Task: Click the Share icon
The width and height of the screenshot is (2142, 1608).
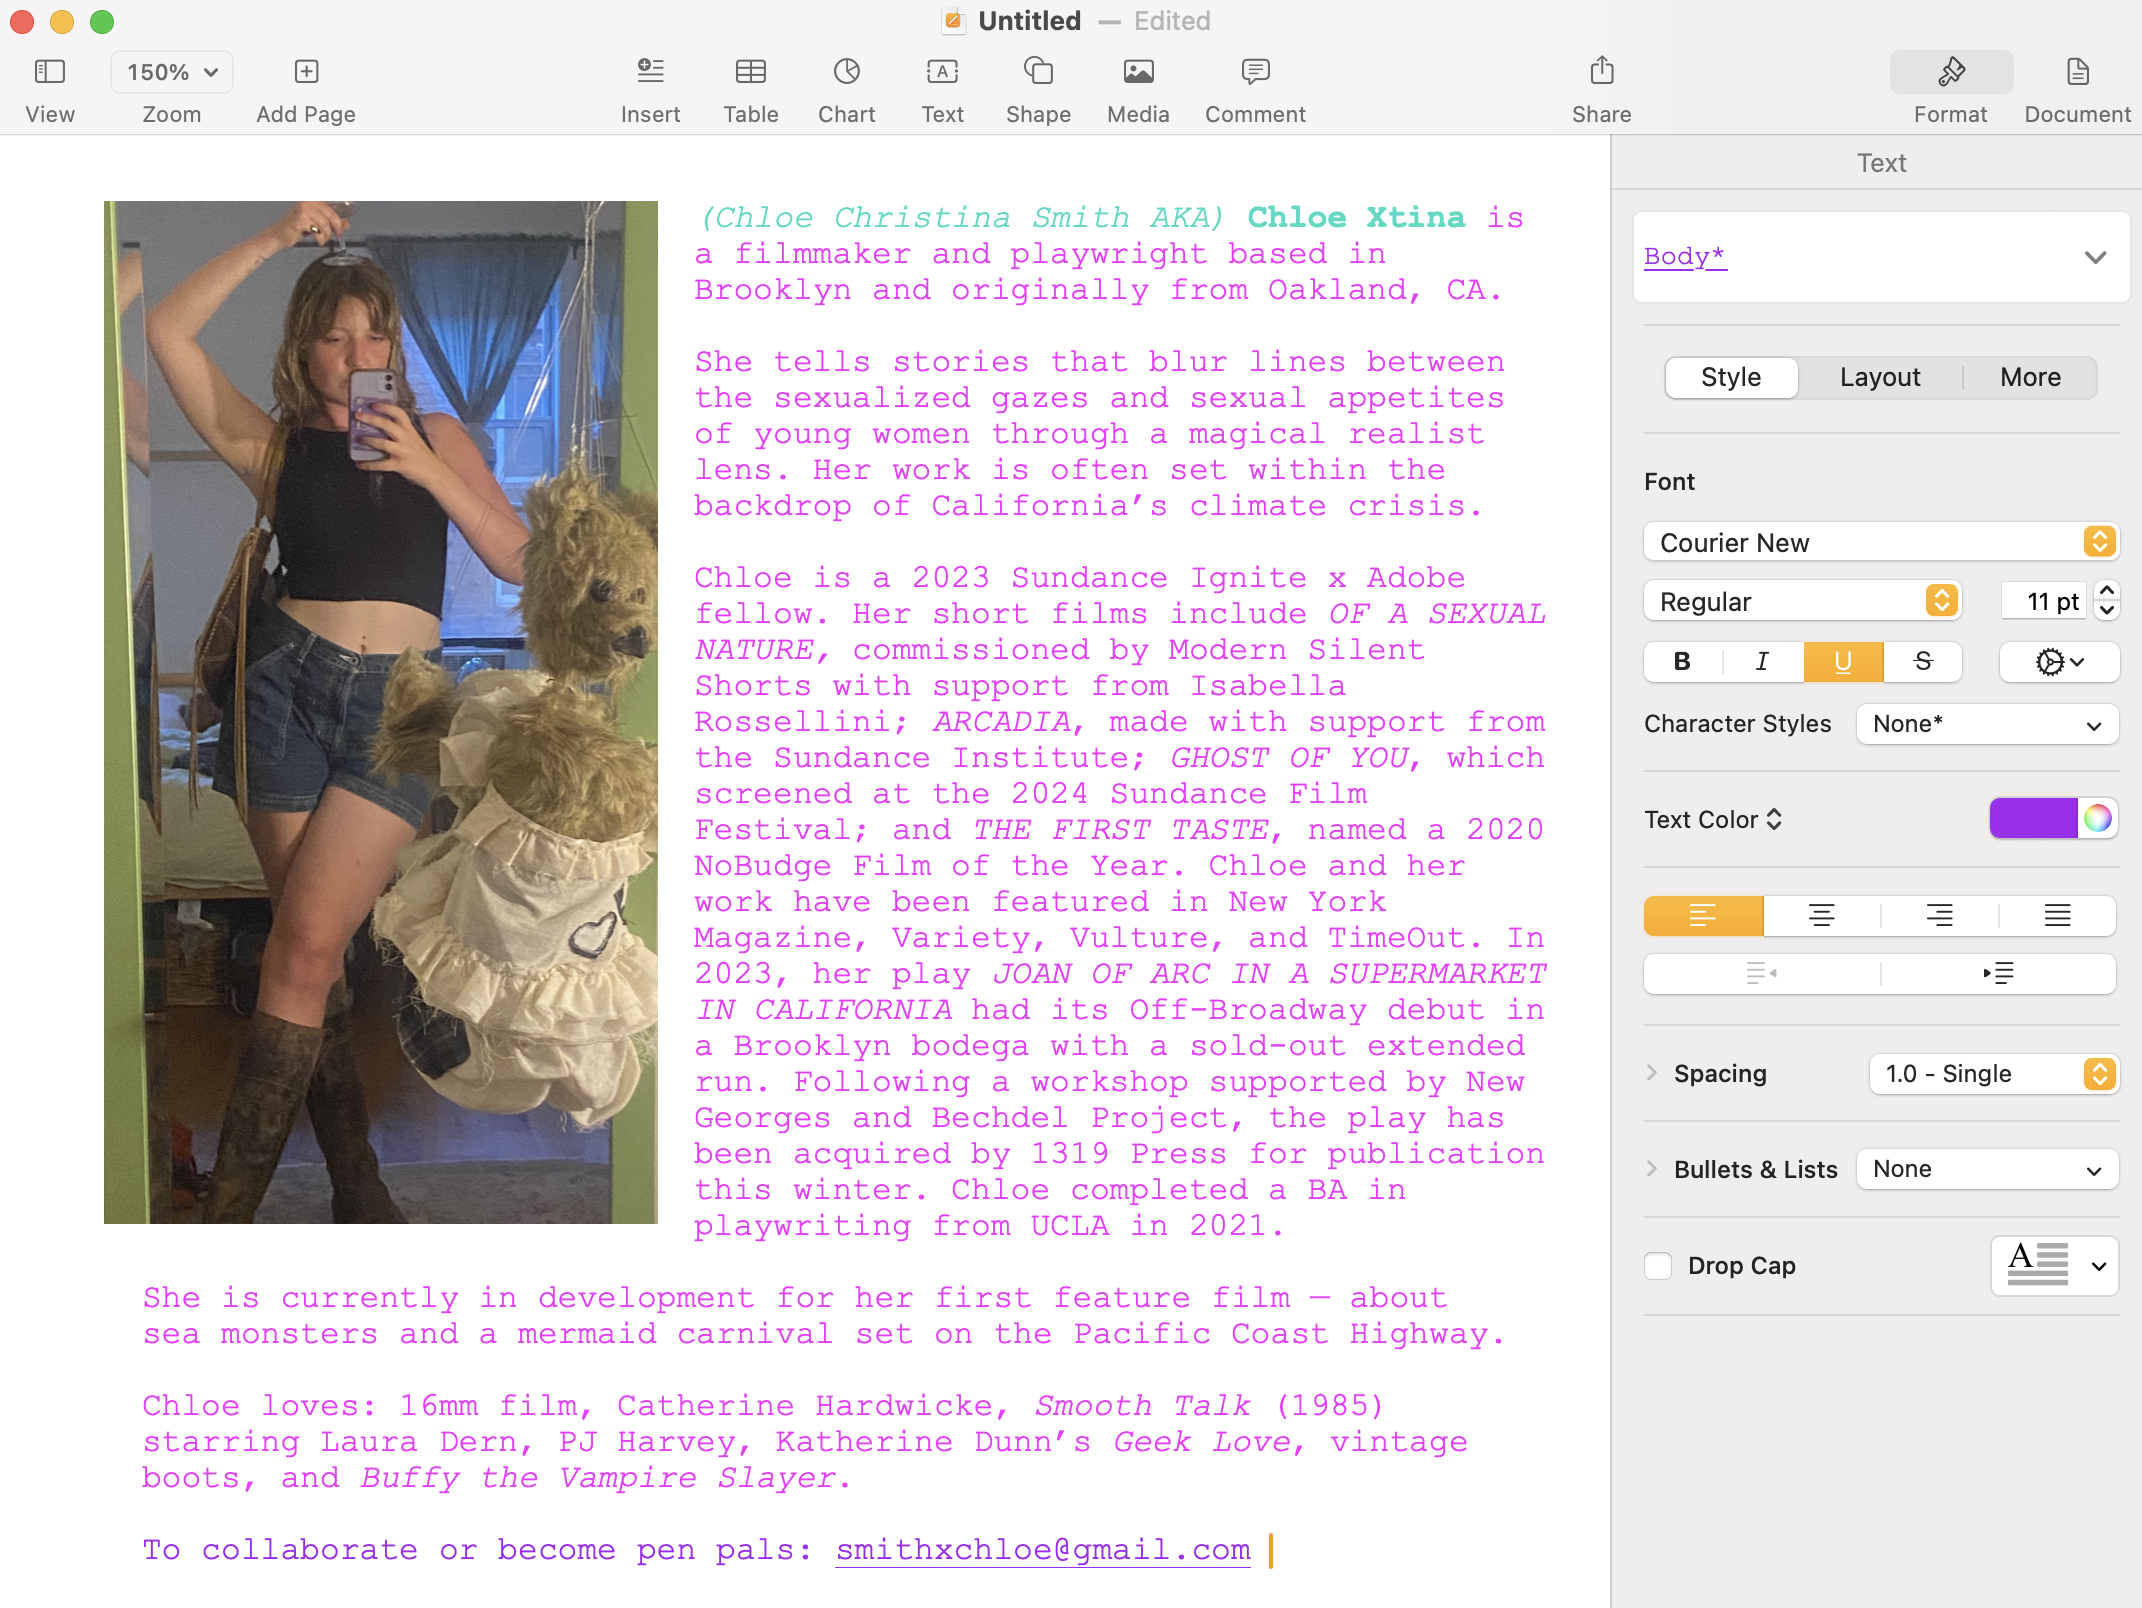Action: point(1601,72)
